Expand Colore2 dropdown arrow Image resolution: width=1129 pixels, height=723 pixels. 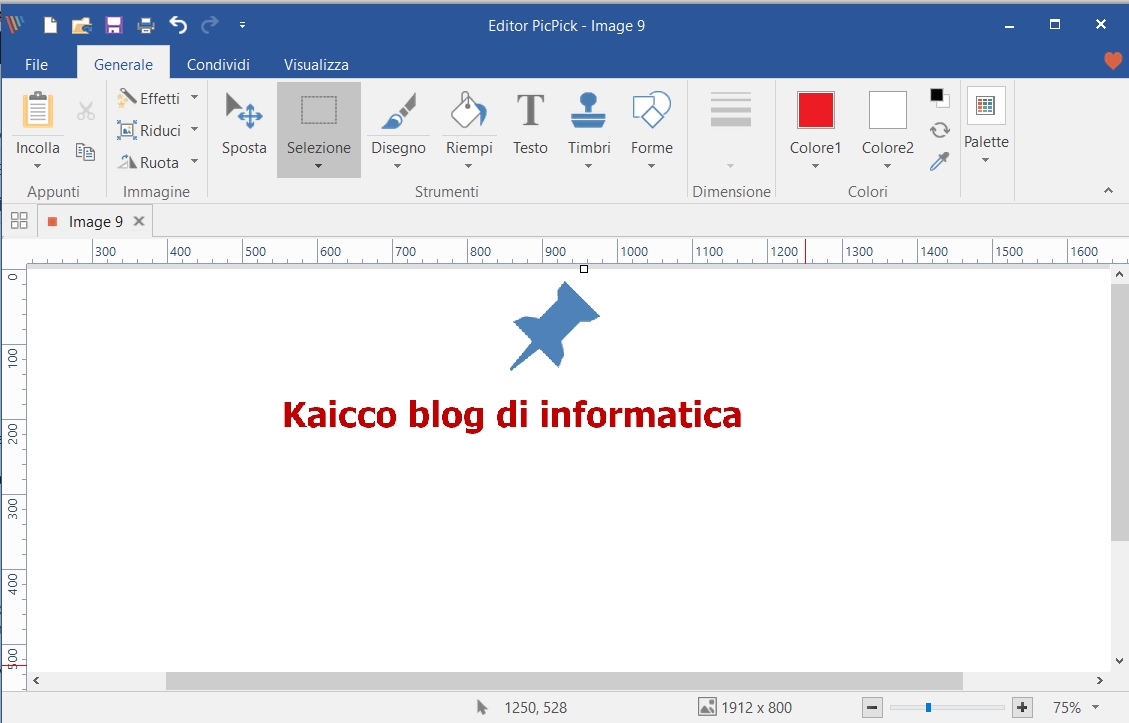[x=887, y=166]
